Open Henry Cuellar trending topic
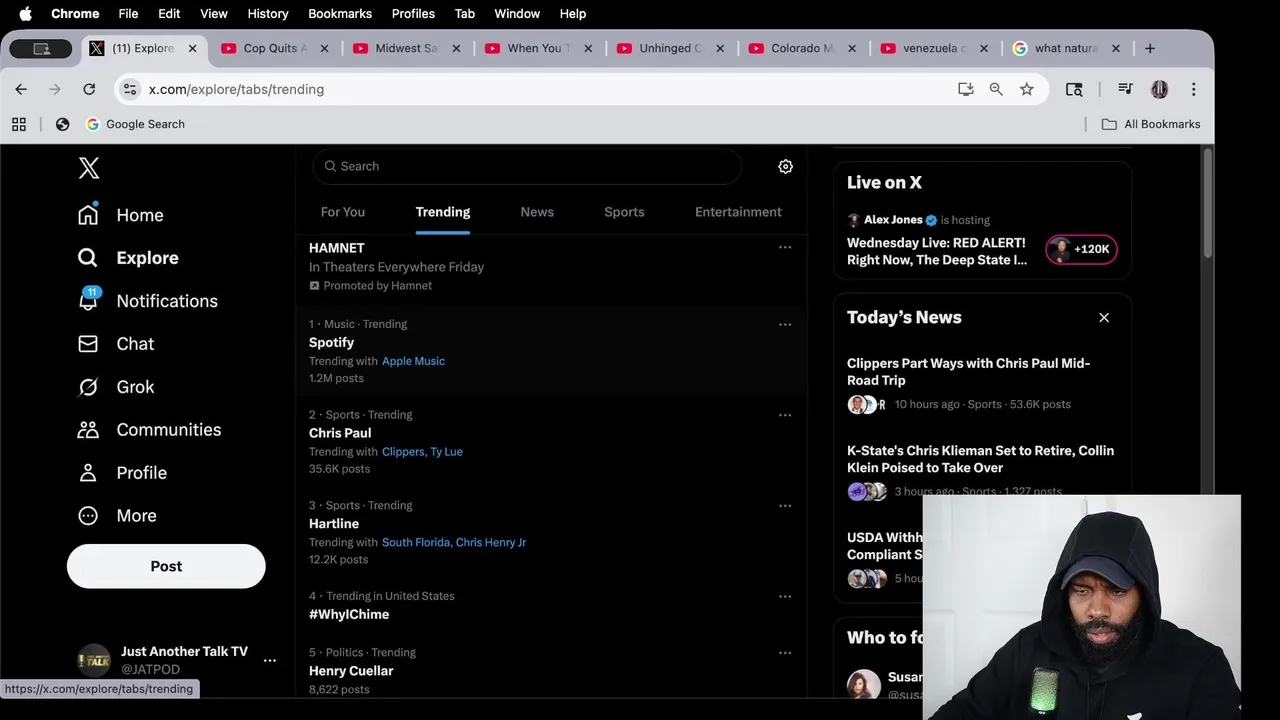The height and width of the screenshot is (720, 1280). [351, 671]
